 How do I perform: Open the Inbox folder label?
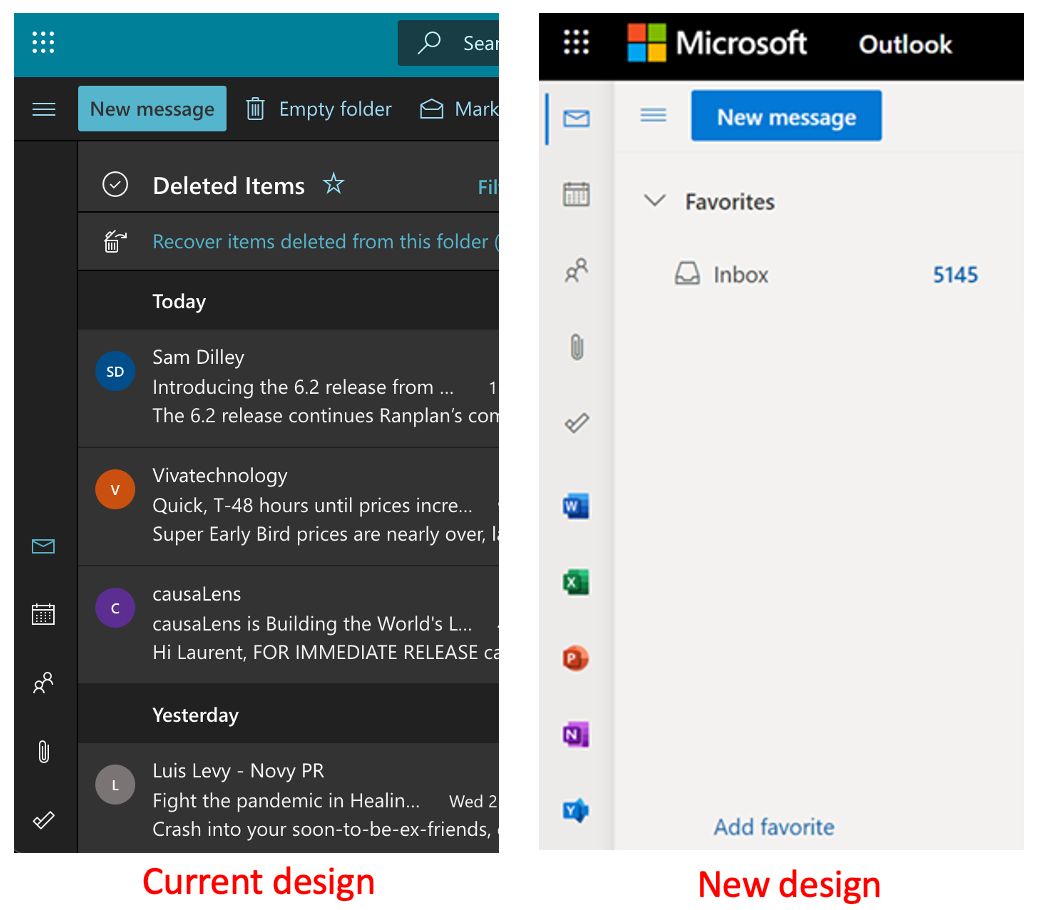pyautogui.click(x=740, y=275)
